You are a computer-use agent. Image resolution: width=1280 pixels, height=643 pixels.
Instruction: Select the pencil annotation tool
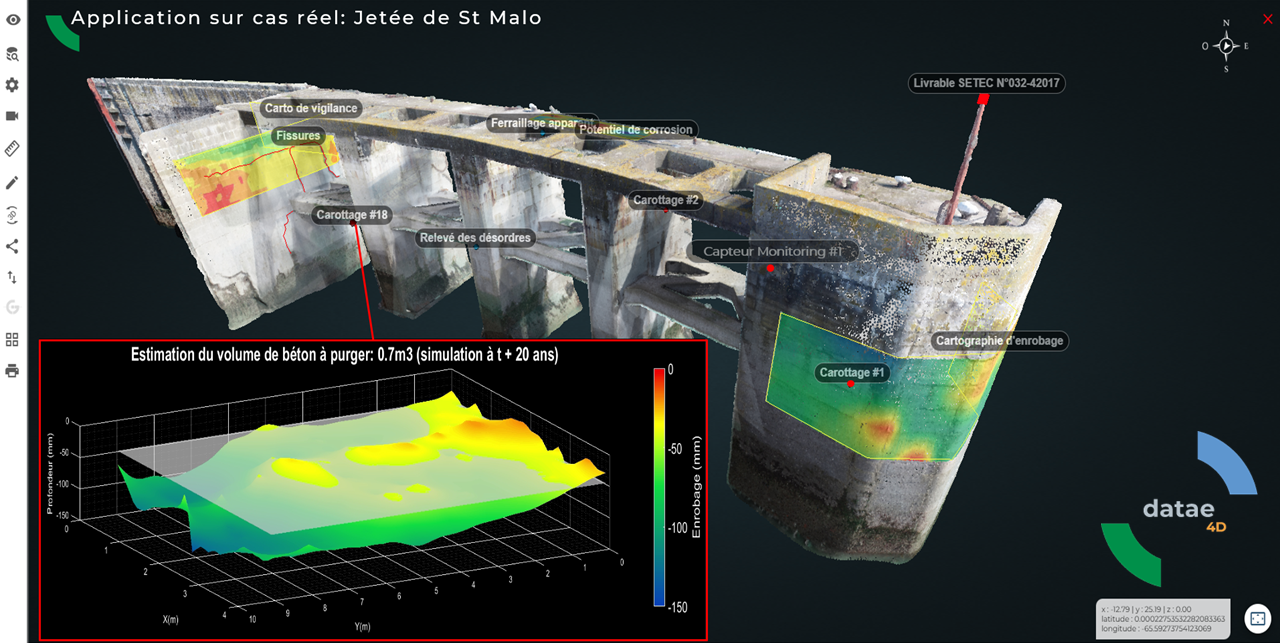click(x=13, y=182)
